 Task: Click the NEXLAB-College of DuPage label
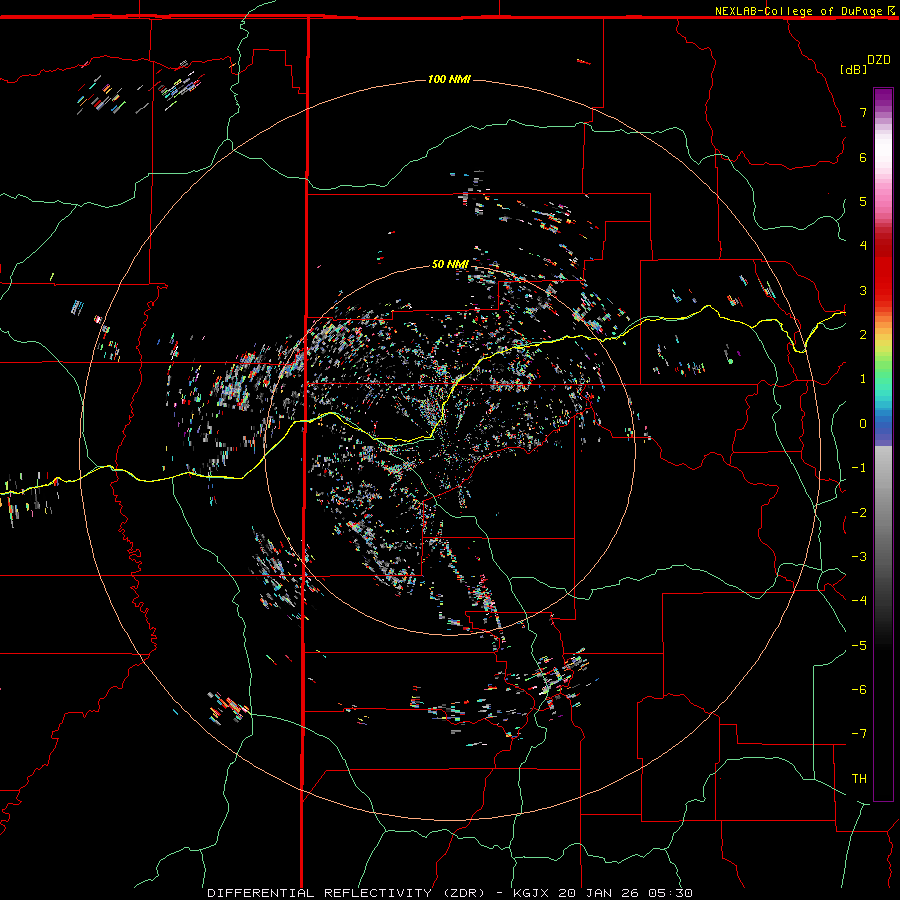click(798, 11)
